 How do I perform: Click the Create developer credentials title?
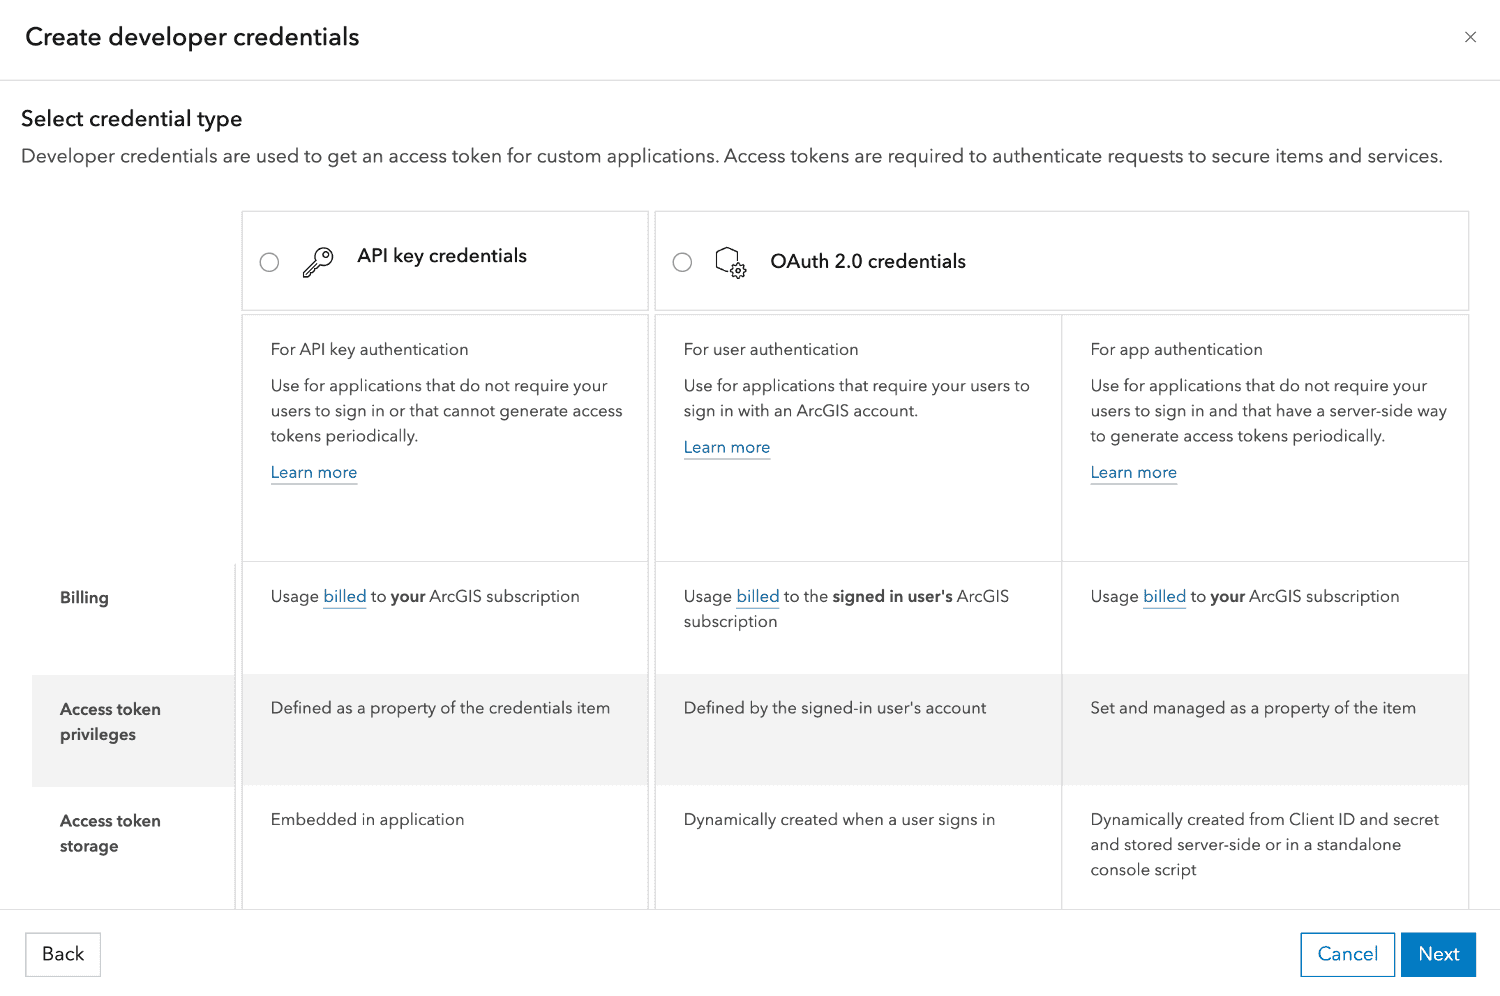click(191, 36)
